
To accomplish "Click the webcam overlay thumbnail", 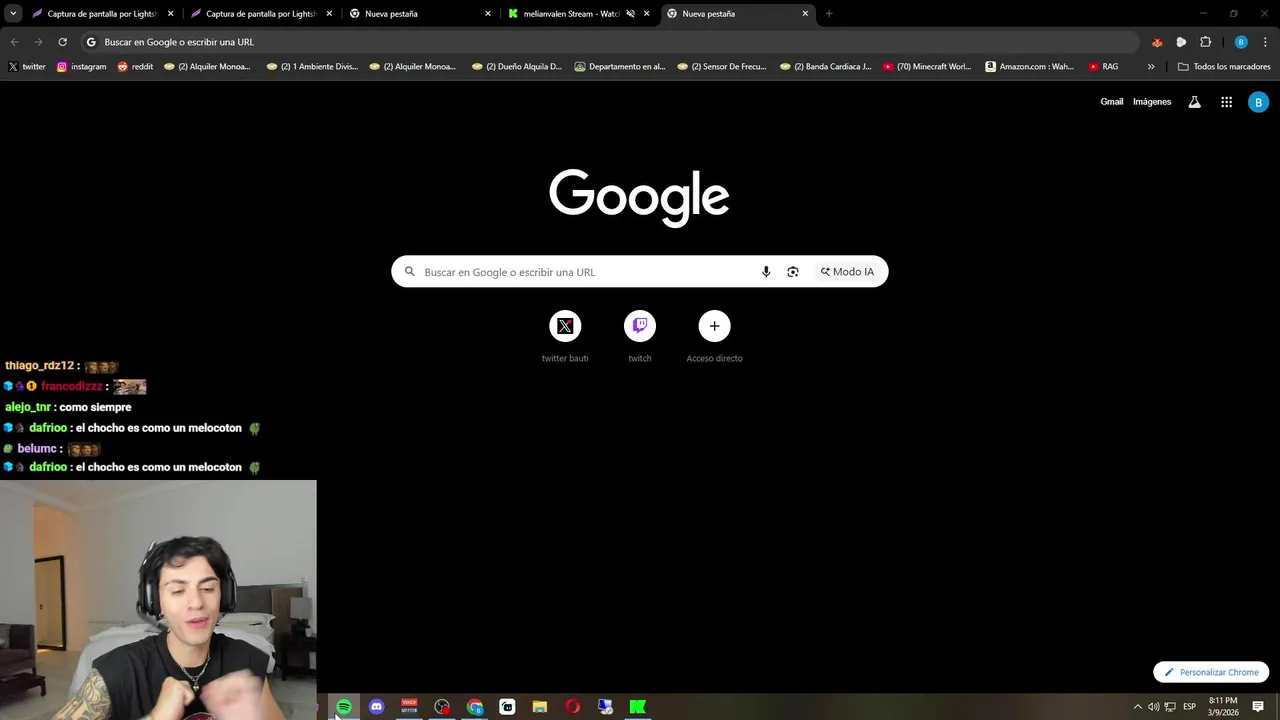I will tap(158, 600).
